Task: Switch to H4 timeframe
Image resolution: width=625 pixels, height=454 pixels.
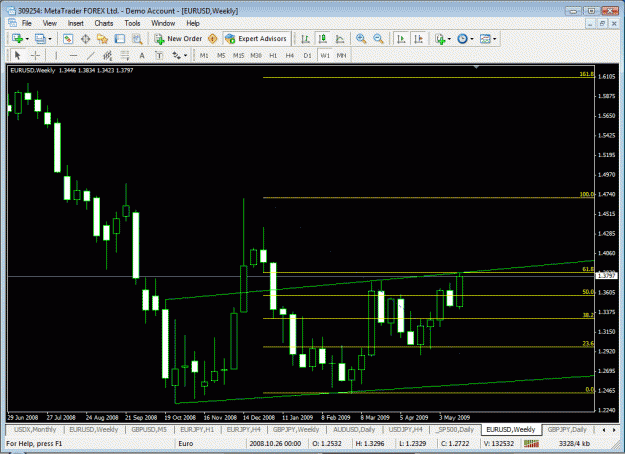Action: pos(290,55)
